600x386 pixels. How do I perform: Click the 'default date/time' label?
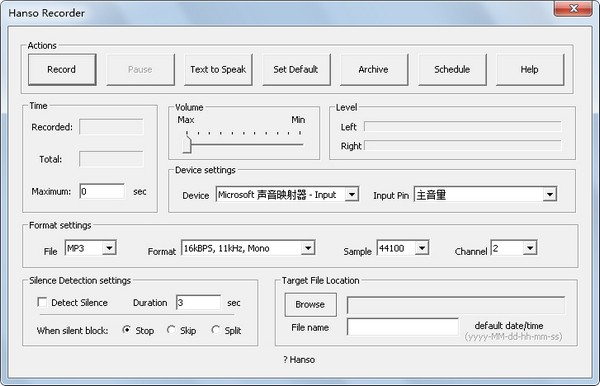tap(509, 326)
